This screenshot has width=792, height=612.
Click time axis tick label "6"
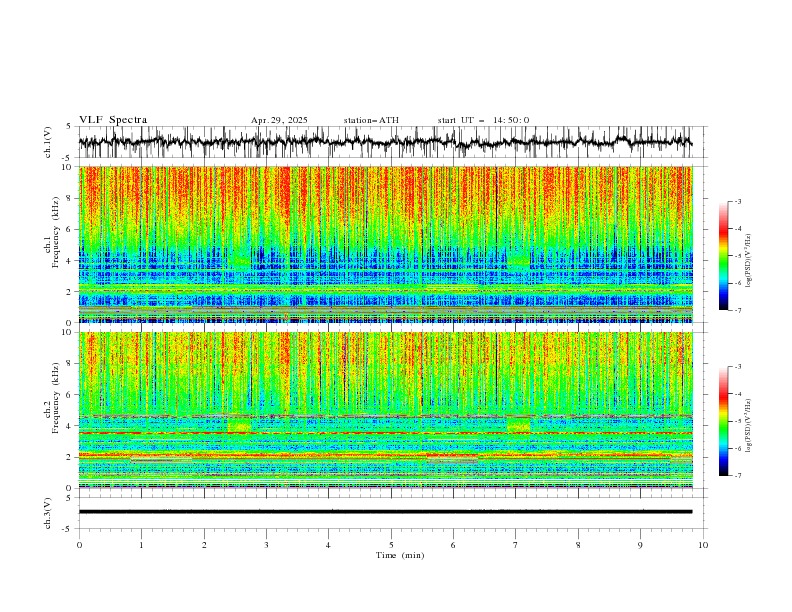(x=454, y=545)
